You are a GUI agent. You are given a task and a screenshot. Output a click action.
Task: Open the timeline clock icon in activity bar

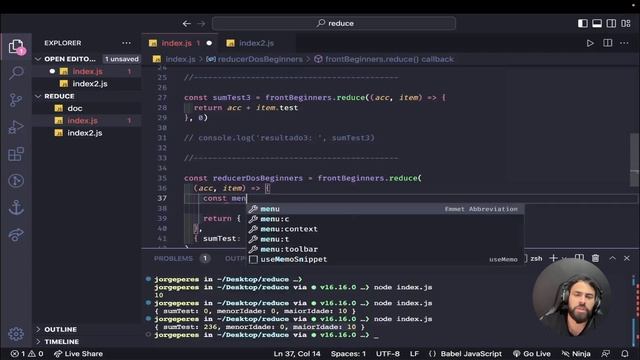point(16,180)
